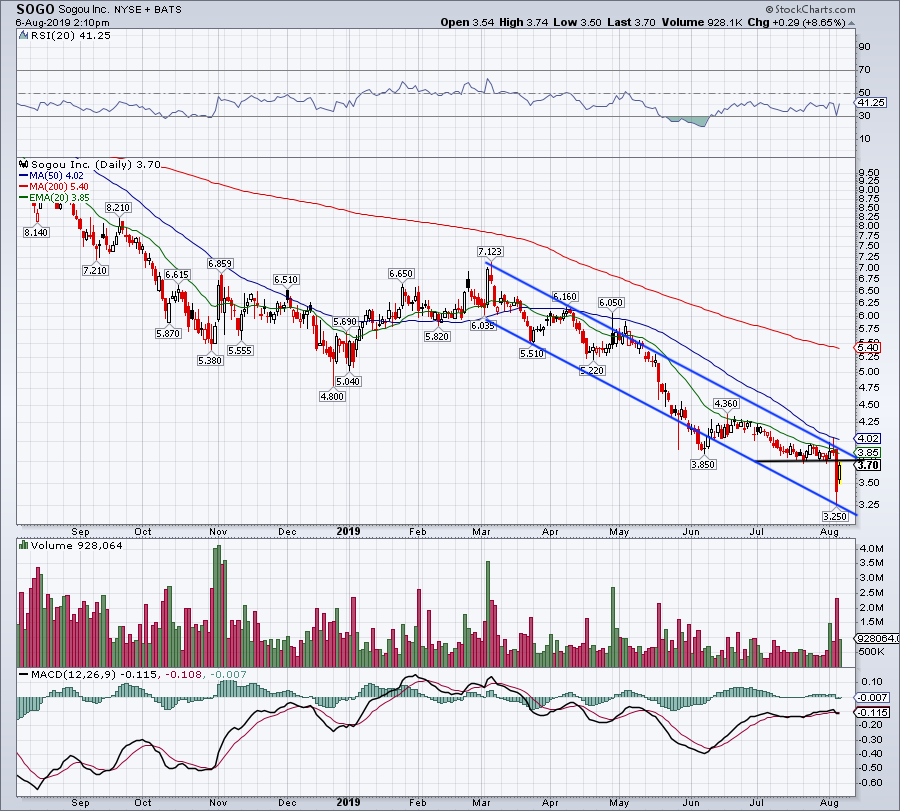This screenshot has height=811, width=900.
Task: Click the 8.140 price label
Action: [36, 232]
